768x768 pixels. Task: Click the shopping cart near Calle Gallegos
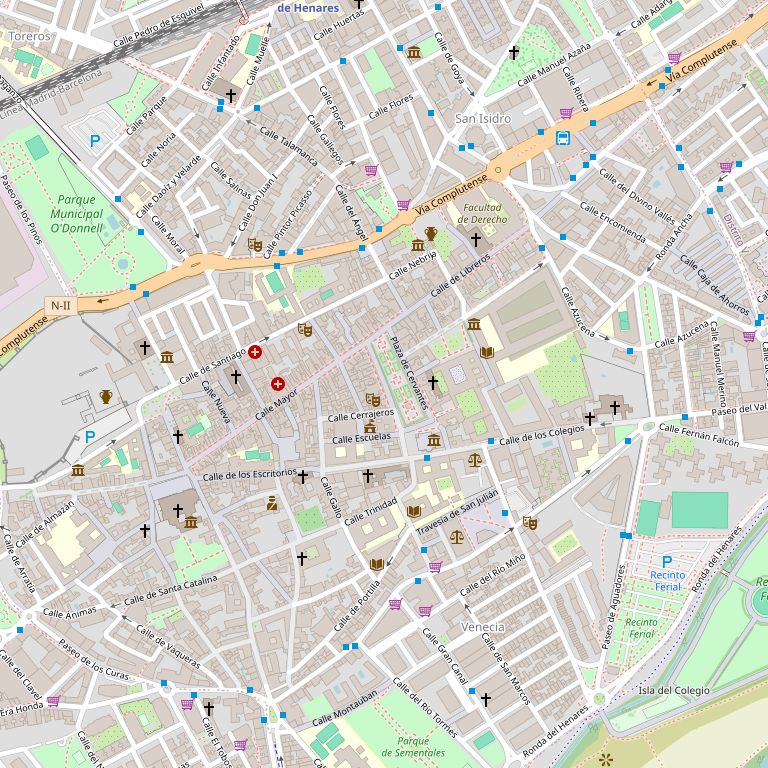pyautogui.click(x=371, y=170)
